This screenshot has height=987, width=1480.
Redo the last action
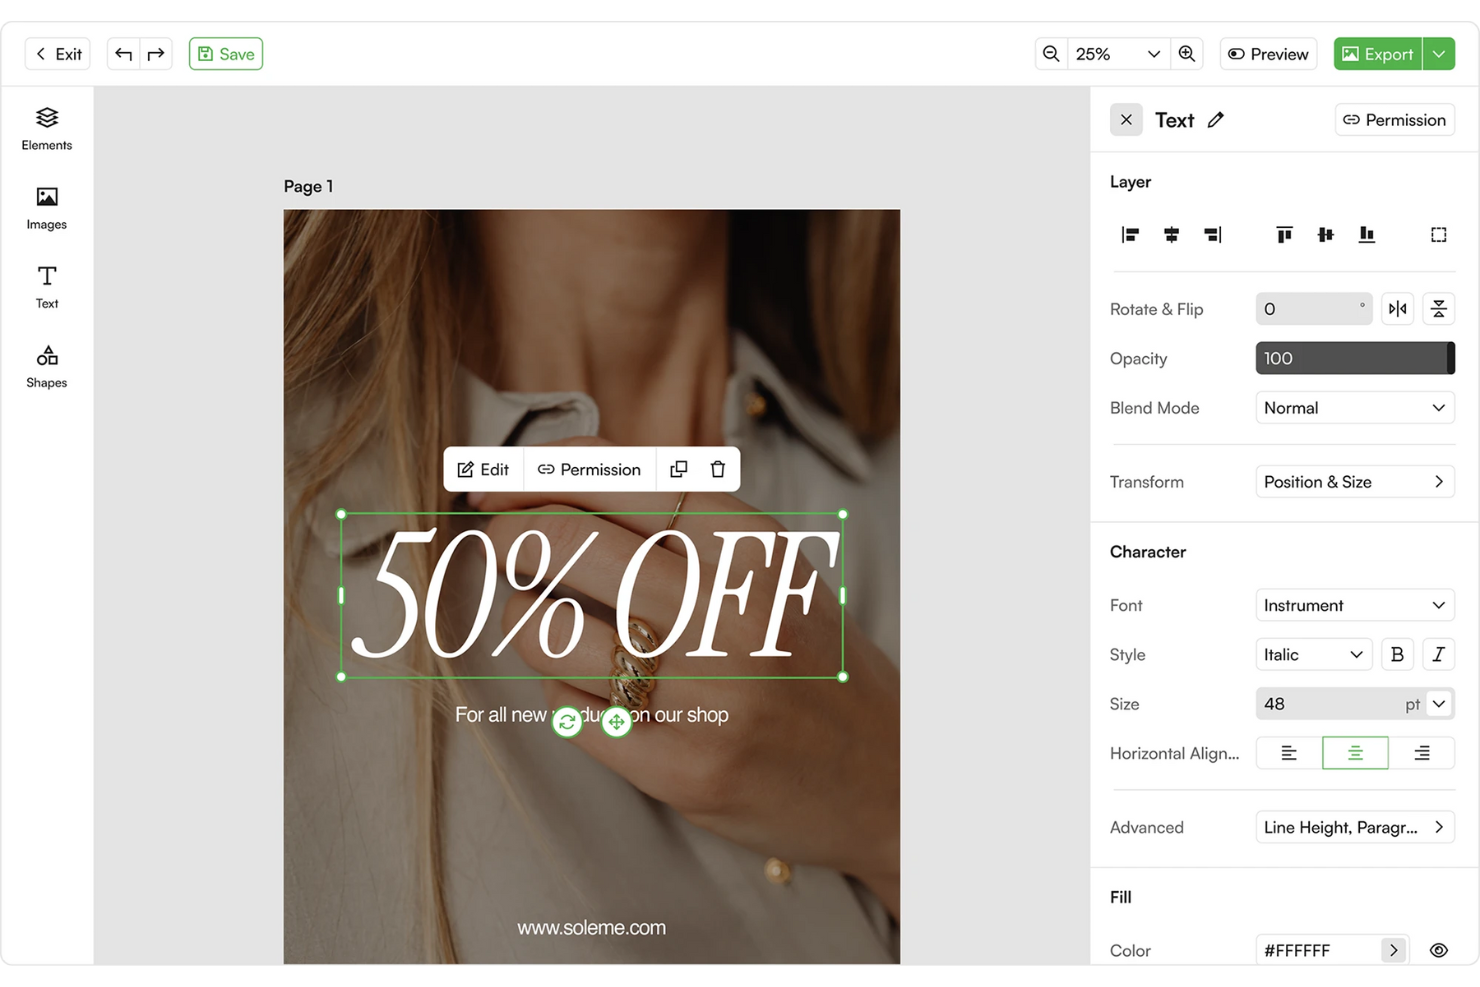pos(156,54)
